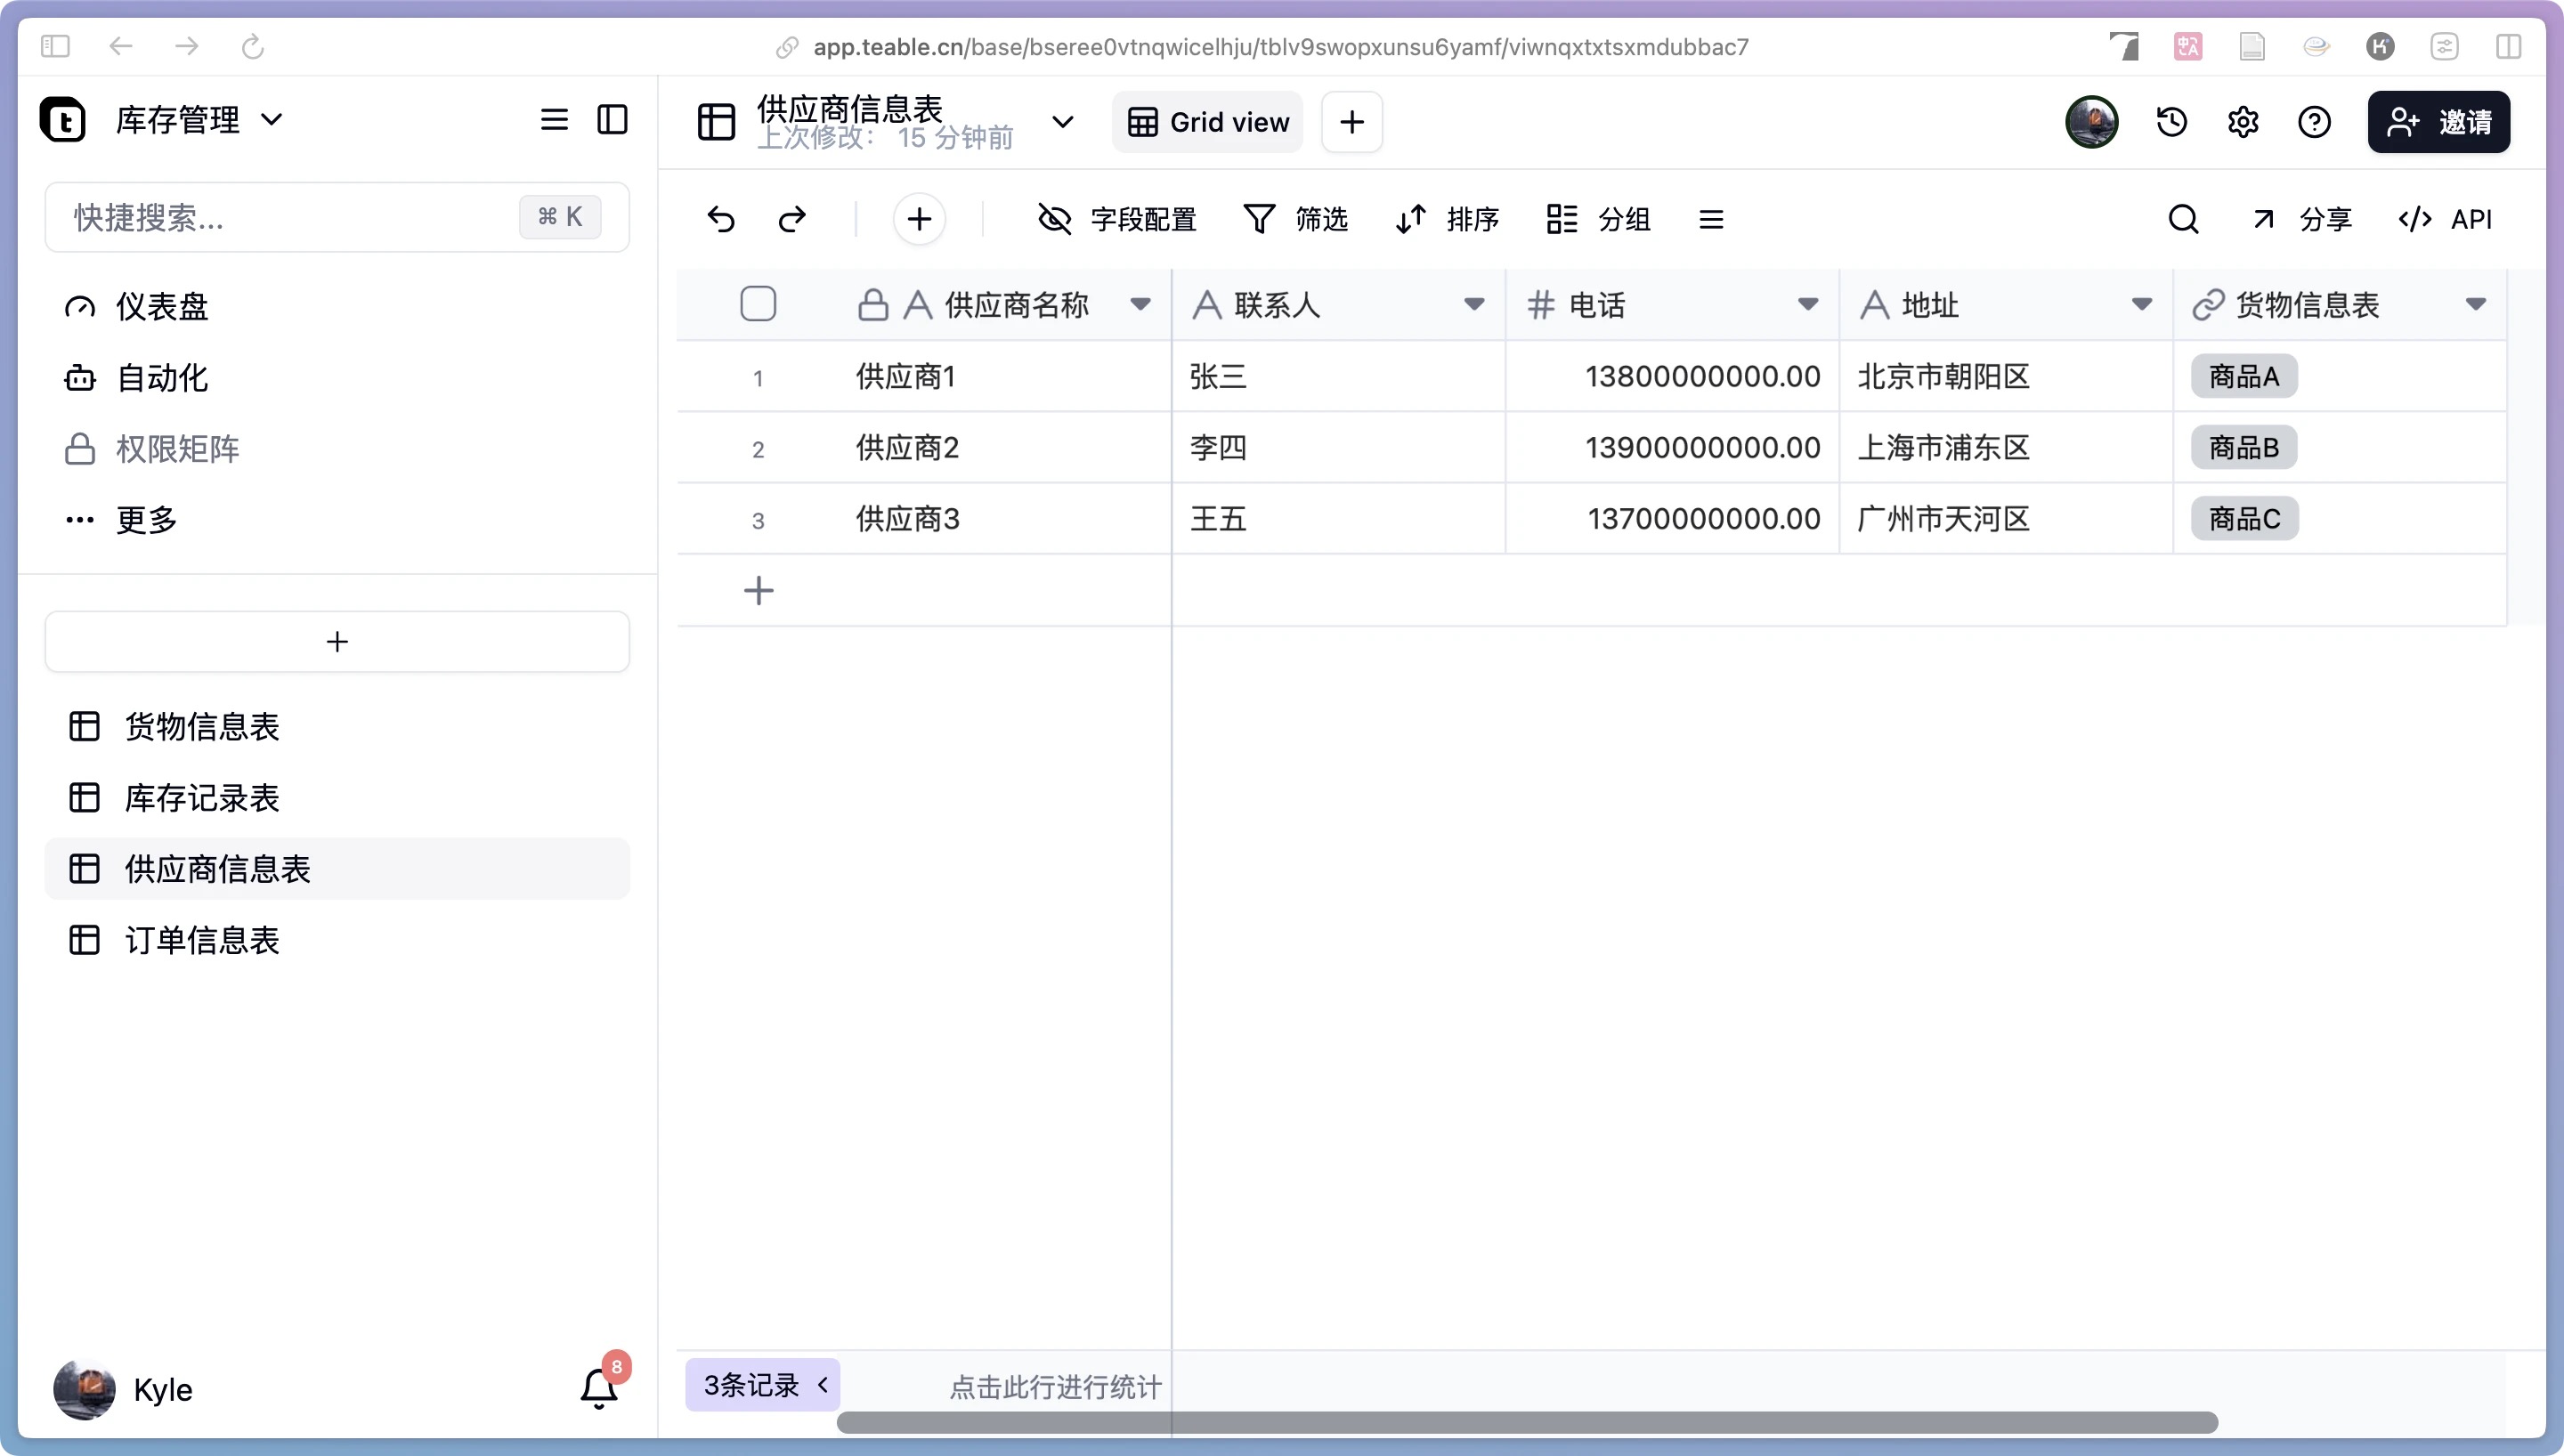Open the record history clock icon

pyautogui.click(x=2171, y=122)
